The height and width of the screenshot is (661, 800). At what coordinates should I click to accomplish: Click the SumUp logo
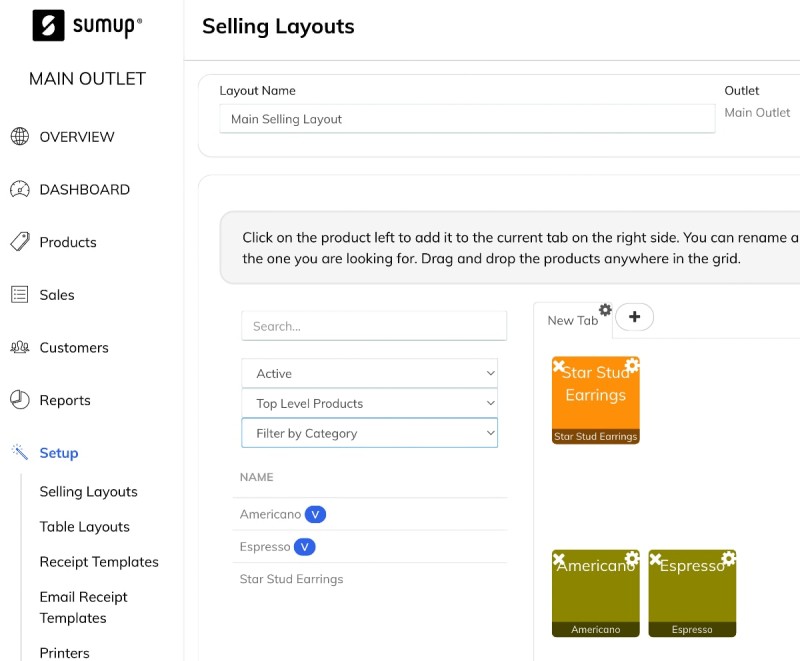(87, 26)
